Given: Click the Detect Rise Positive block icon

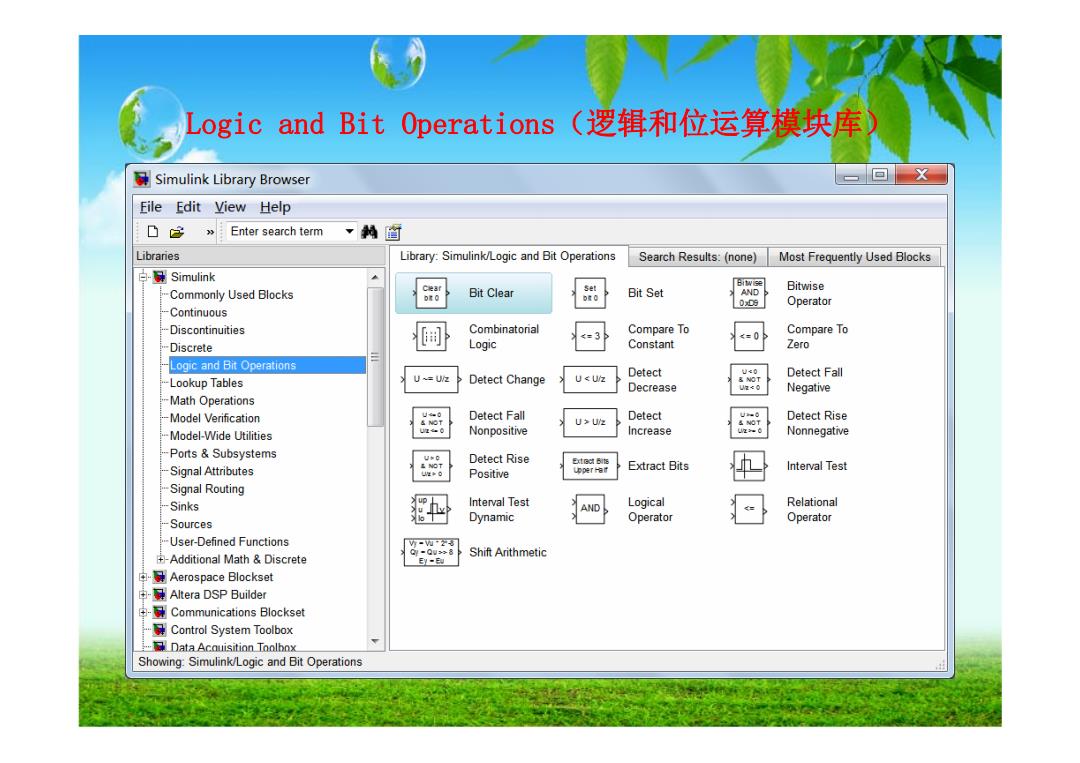Looking at the screenshot, I should pyautogui.click(x=431, y=466).
